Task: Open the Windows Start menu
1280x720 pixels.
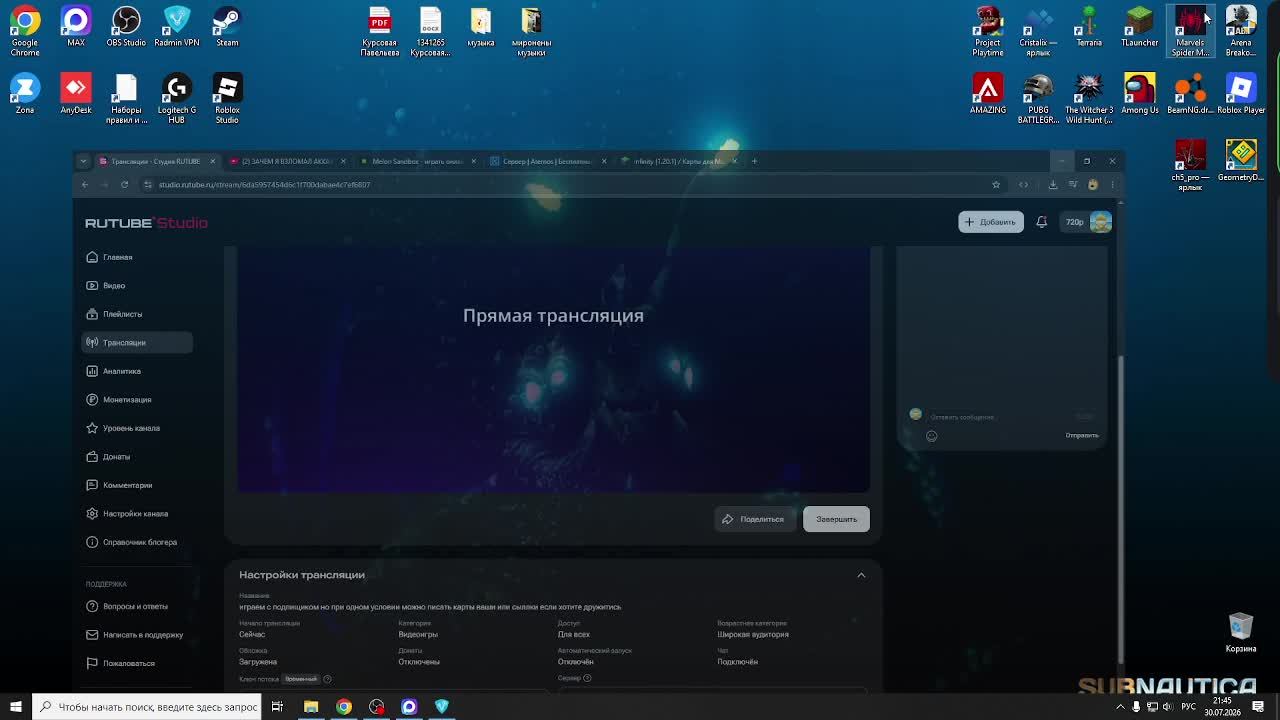Action: (15, 707)
